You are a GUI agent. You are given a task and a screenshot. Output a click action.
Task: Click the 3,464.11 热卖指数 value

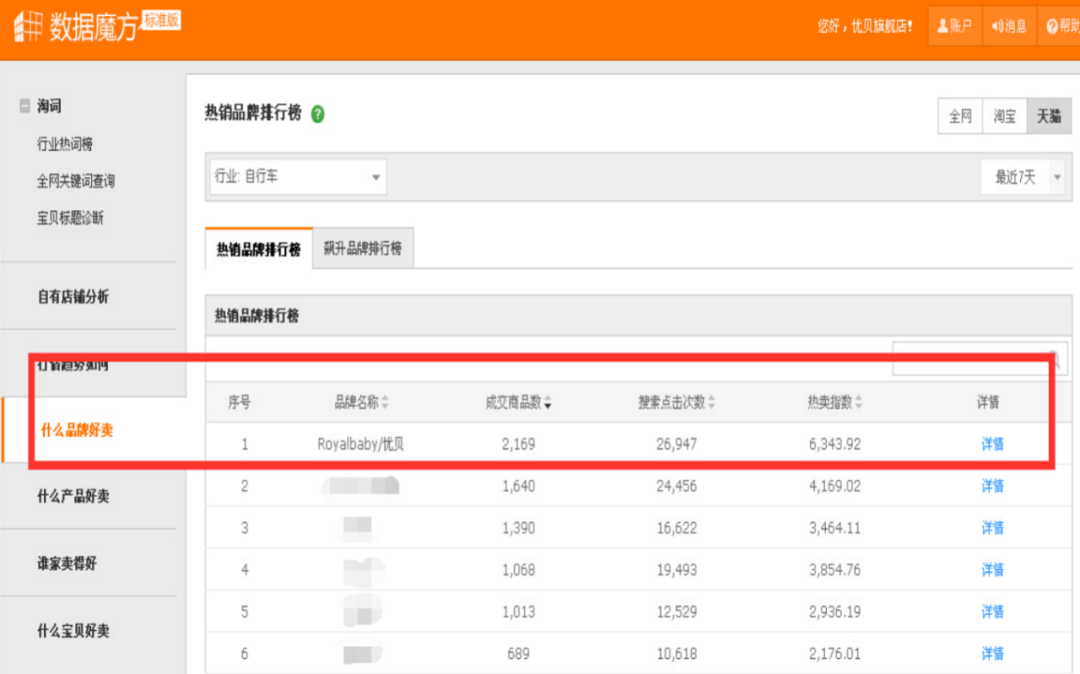[835, 528]
